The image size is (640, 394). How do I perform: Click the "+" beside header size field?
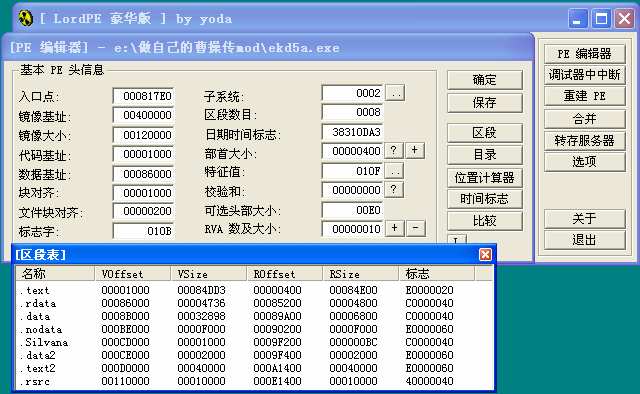pyautogui.click(x=415, y=150)
